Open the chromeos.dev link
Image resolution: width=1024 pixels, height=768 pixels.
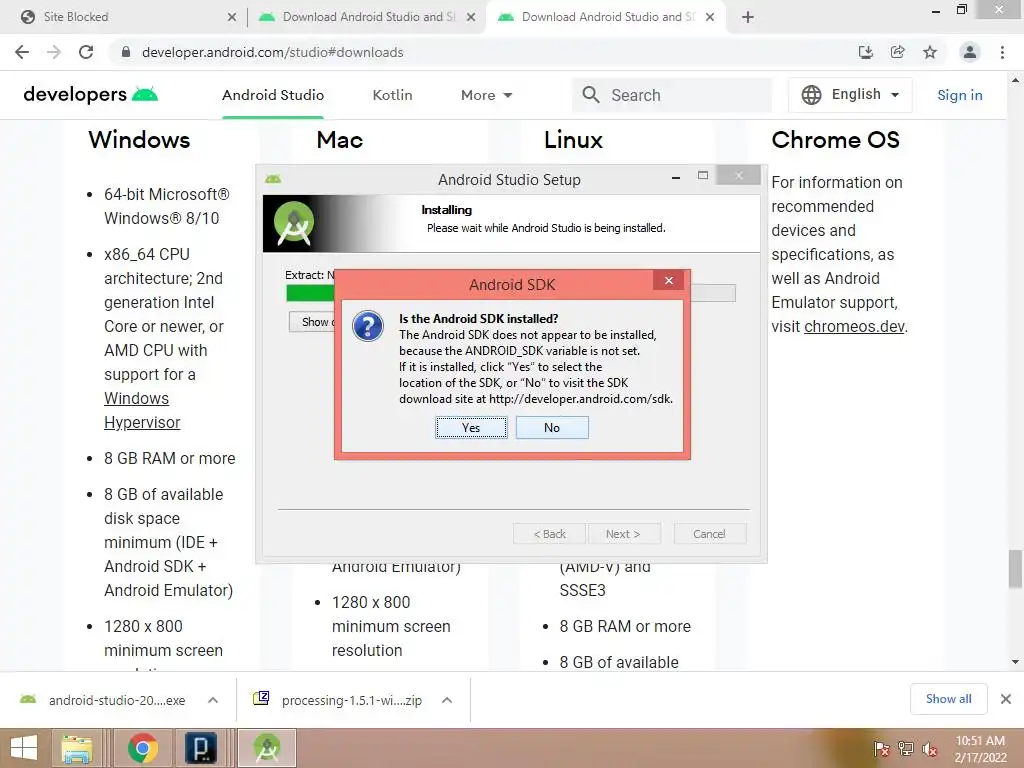(x=854, y=326)
